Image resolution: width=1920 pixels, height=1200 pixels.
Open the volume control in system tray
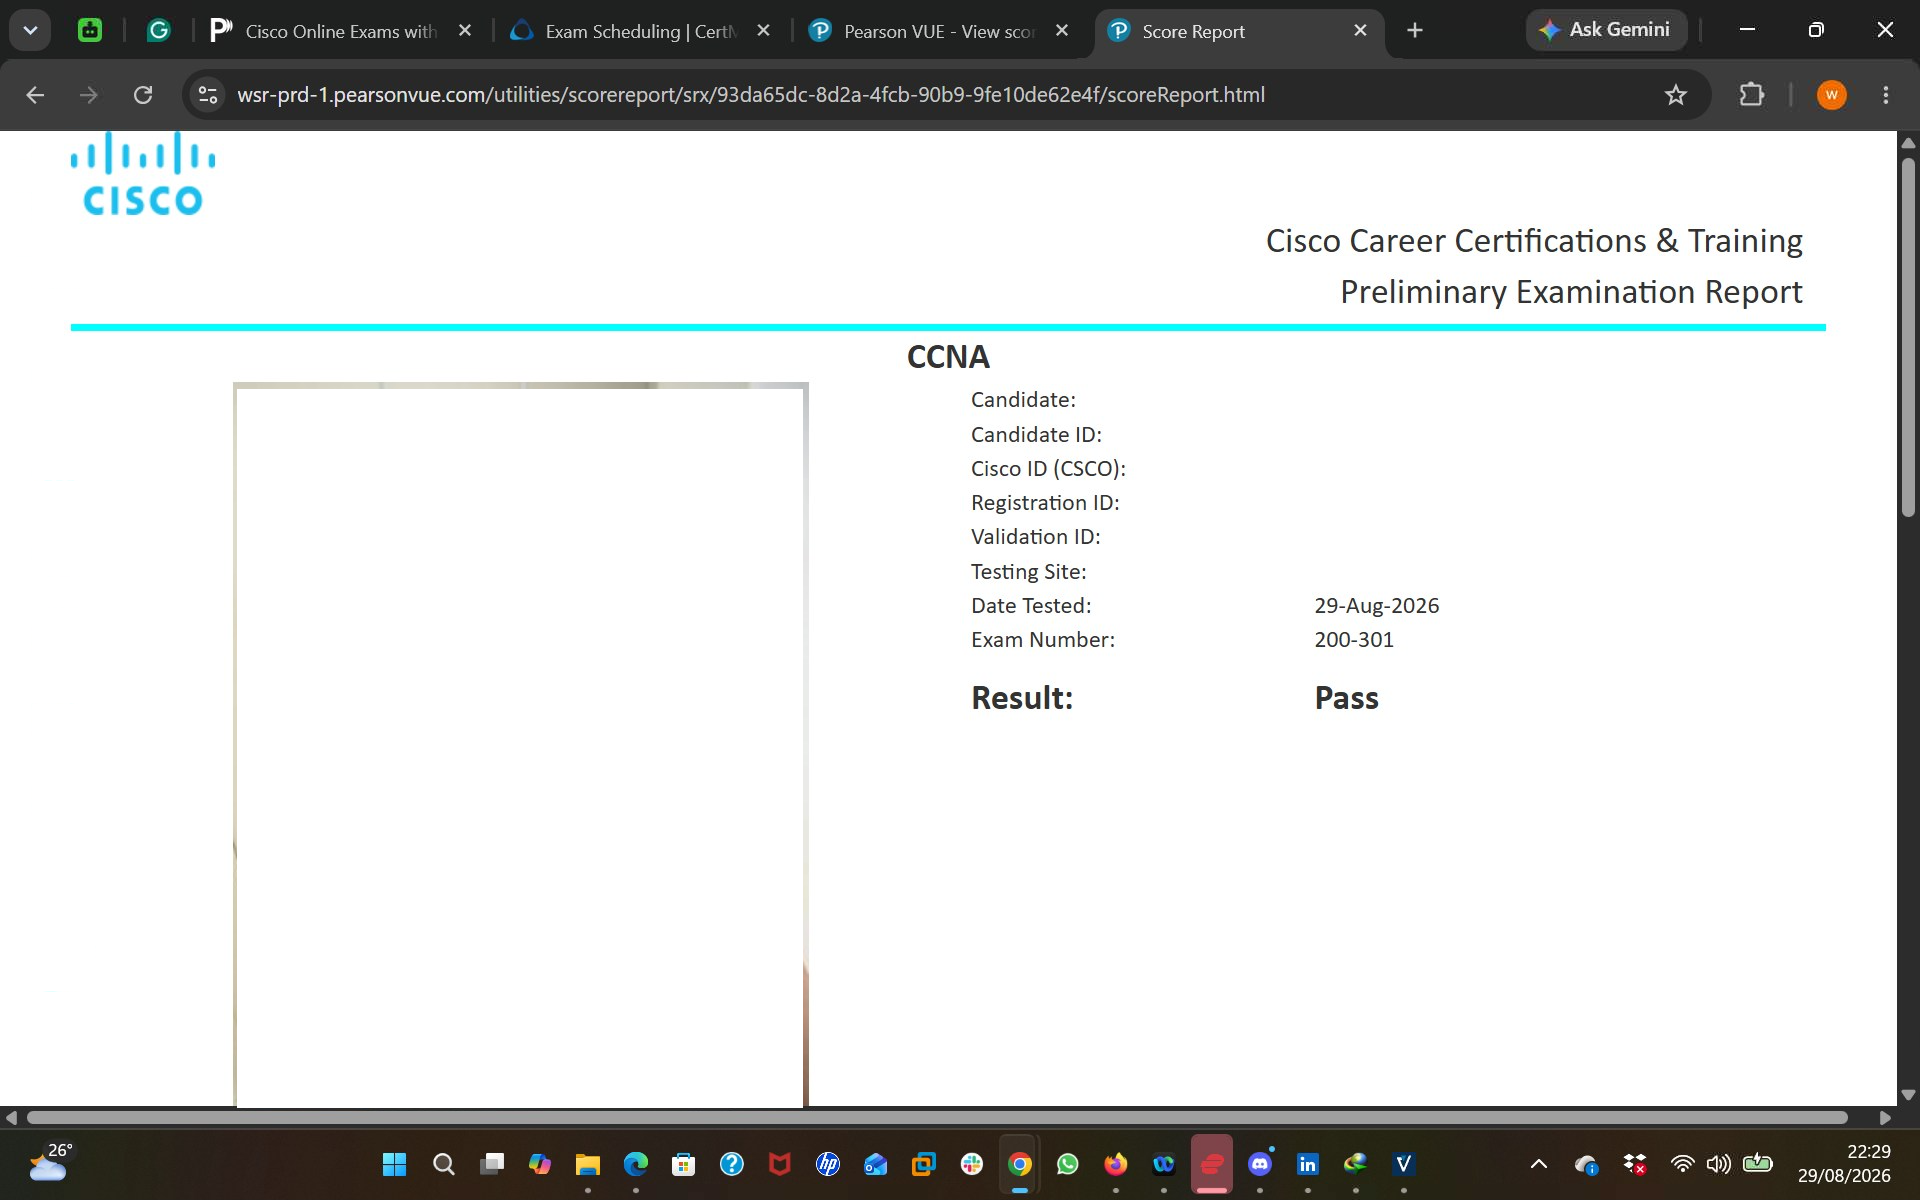[1719, 1164]
